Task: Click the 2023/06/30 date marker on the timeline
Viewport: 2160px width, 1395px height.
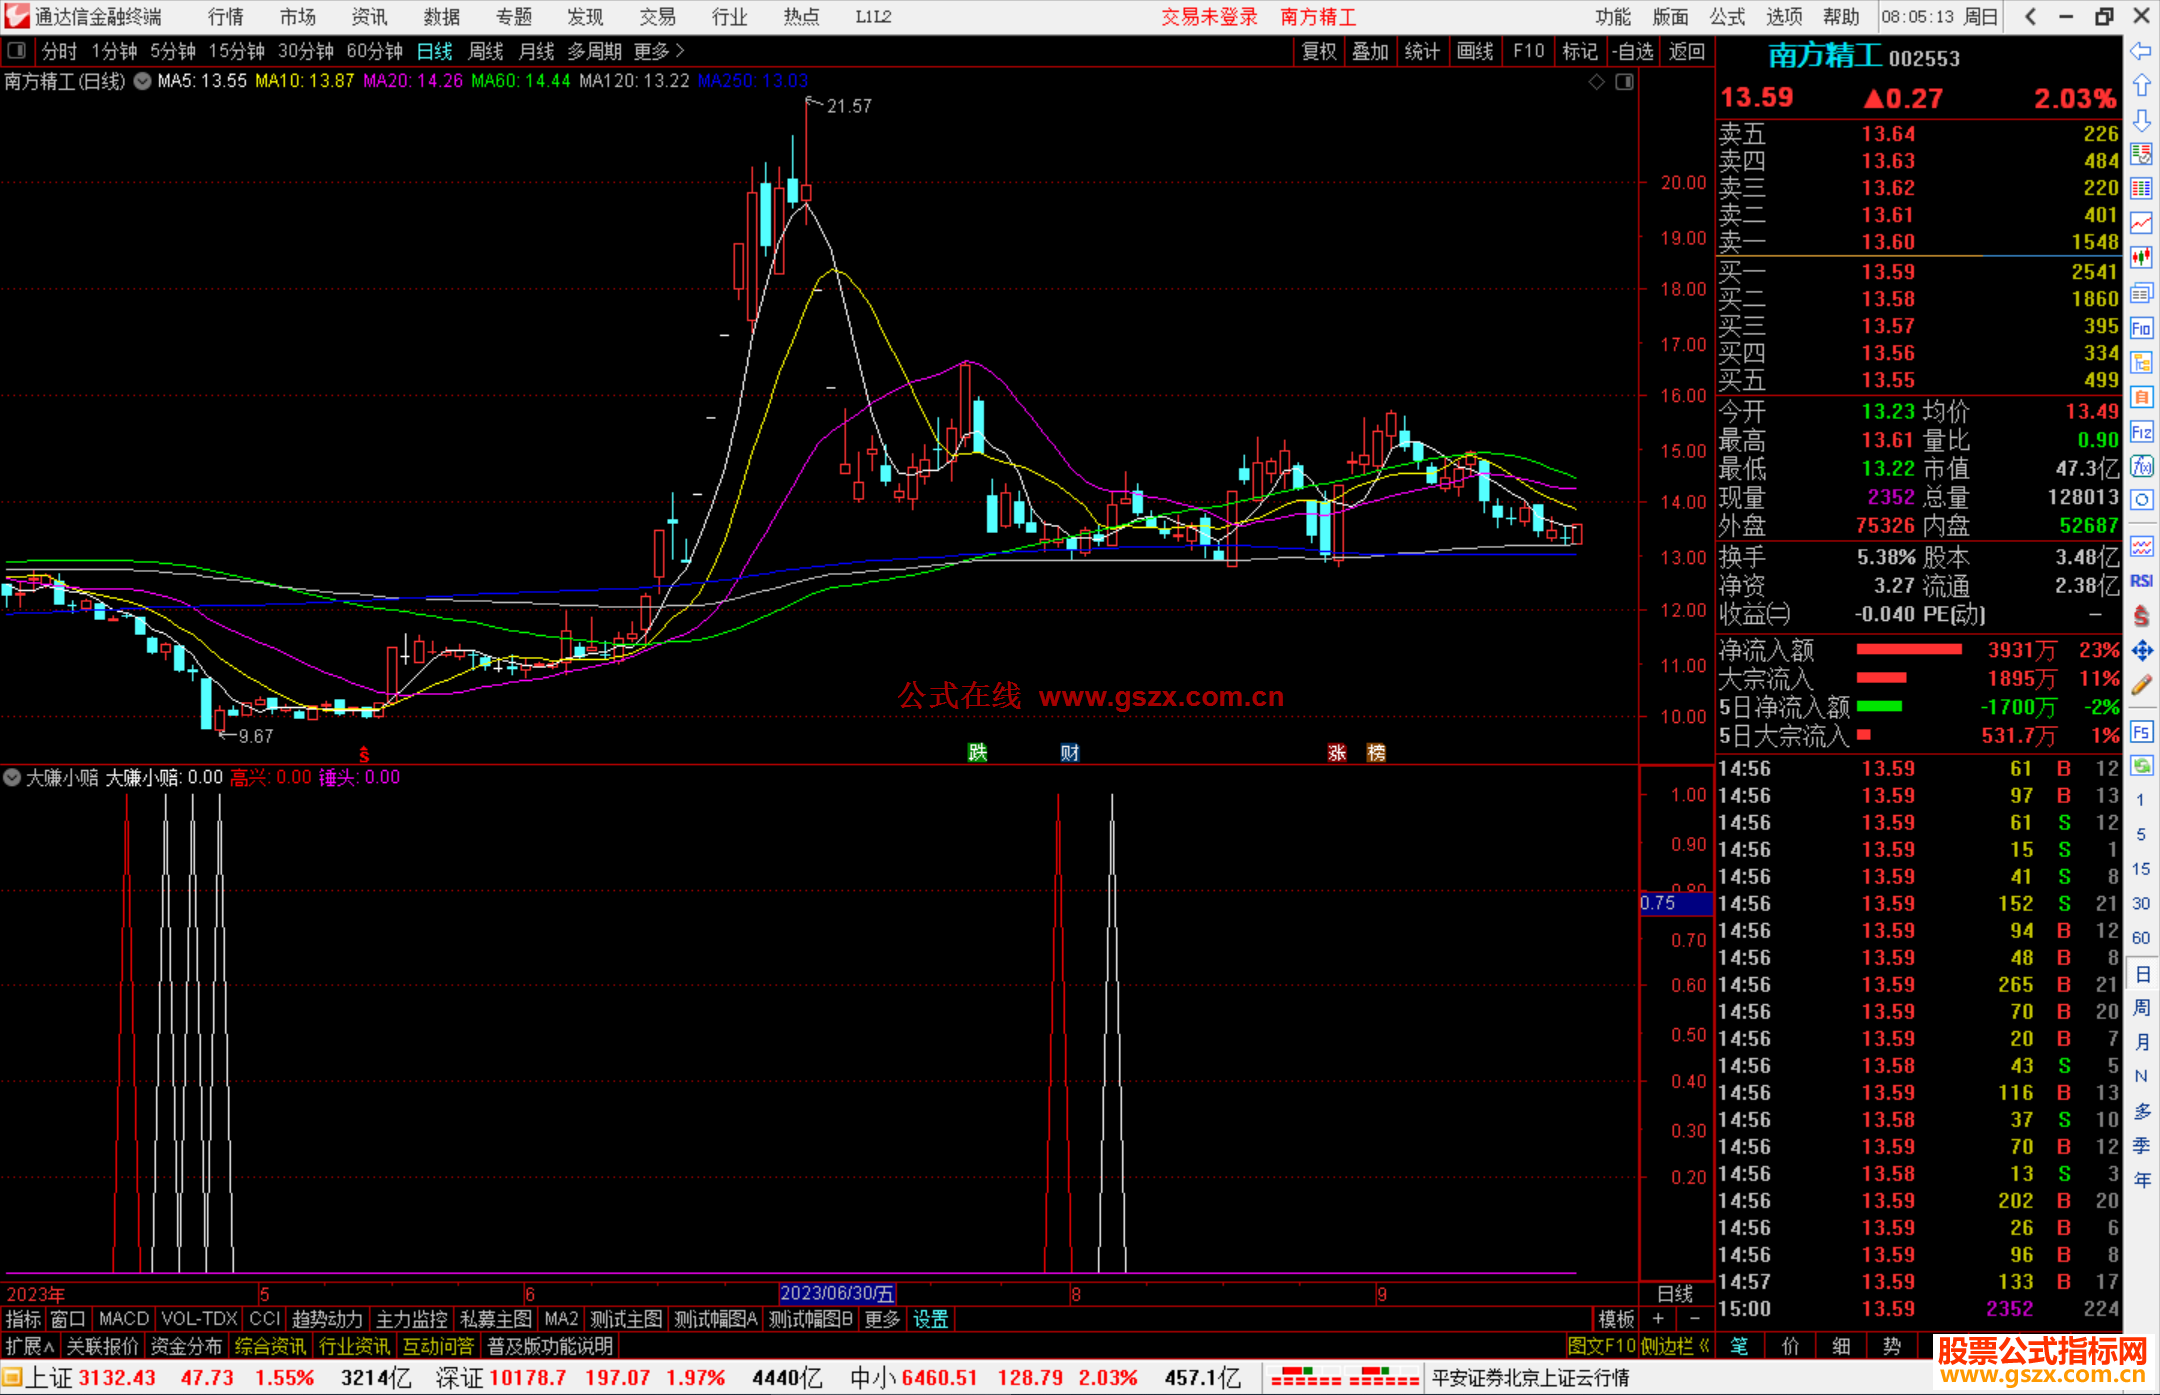Action: [x=837, y=1294]
